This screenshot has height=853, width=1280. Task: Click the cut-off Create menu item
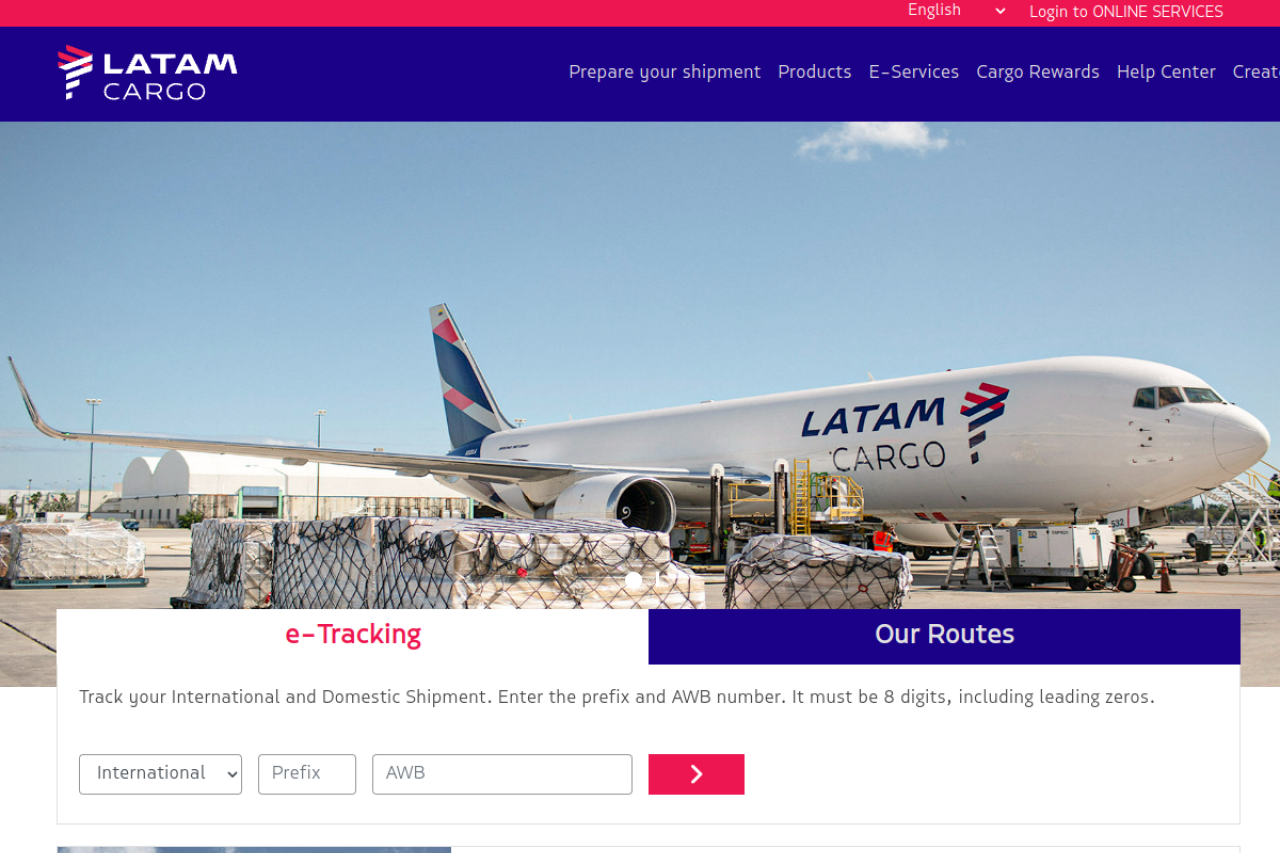1256,72
